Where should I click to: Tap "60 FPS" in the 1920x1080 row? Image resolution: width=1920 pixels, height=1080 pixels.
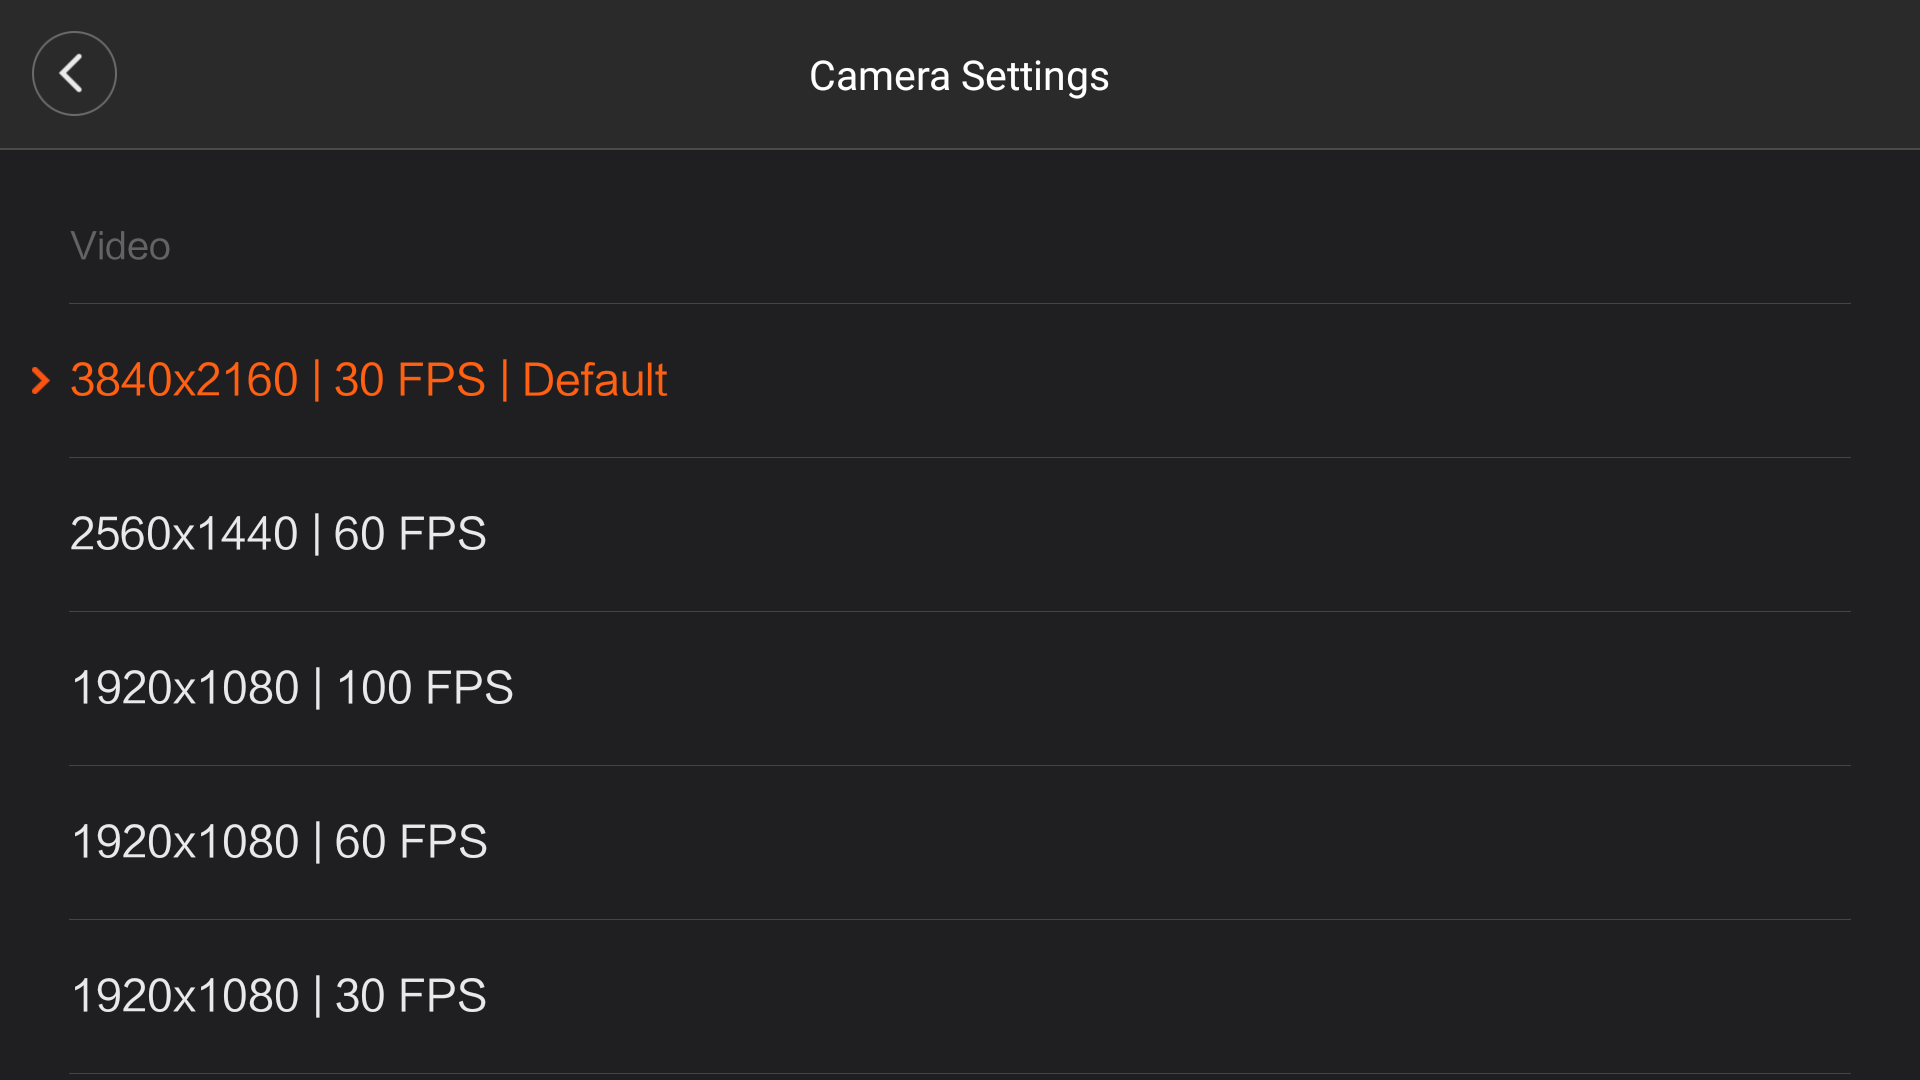[x=411, y=842]
